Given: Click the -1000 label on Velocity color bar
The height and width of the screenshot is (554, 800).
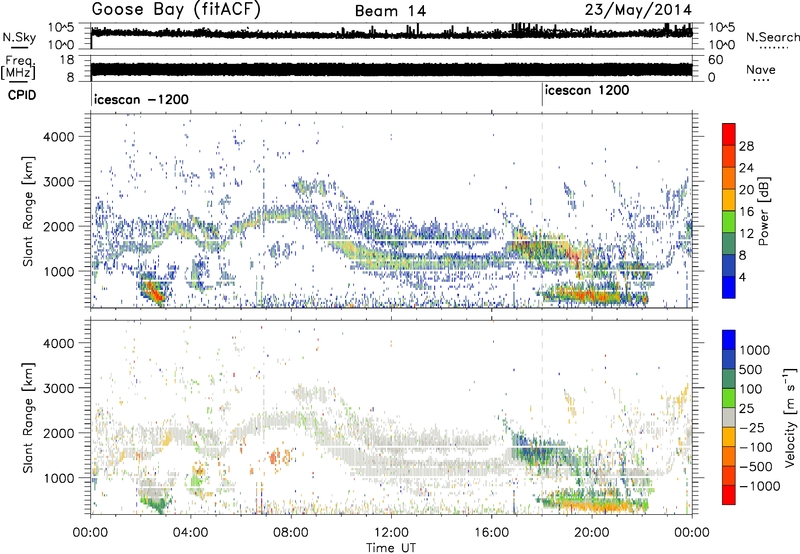Looking at the screenshot, I should click(x=759, y=486).
